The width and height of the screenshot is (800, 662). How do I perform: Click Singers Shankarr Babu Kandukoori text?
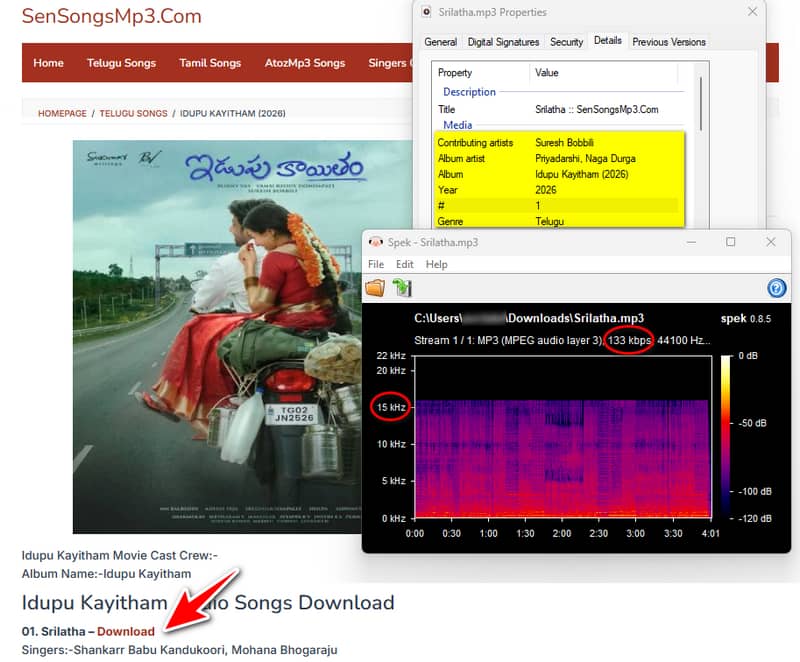[x=180, y=650]
